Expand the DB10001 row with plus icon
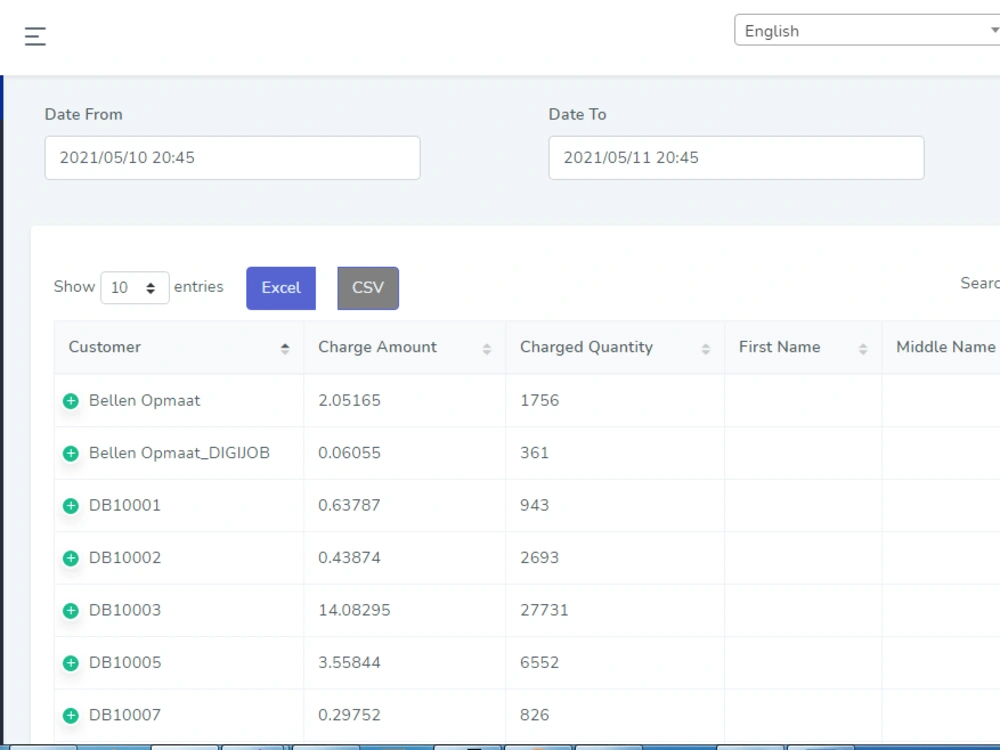 [71, 506]
